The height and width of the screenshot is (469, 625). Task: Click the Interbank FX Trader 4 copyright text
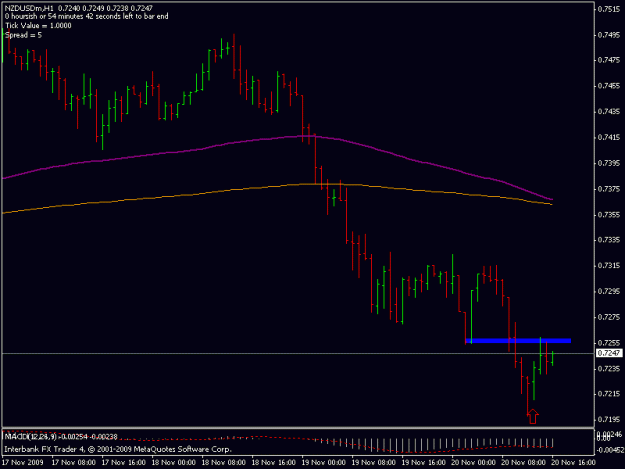tap(118, 449)
